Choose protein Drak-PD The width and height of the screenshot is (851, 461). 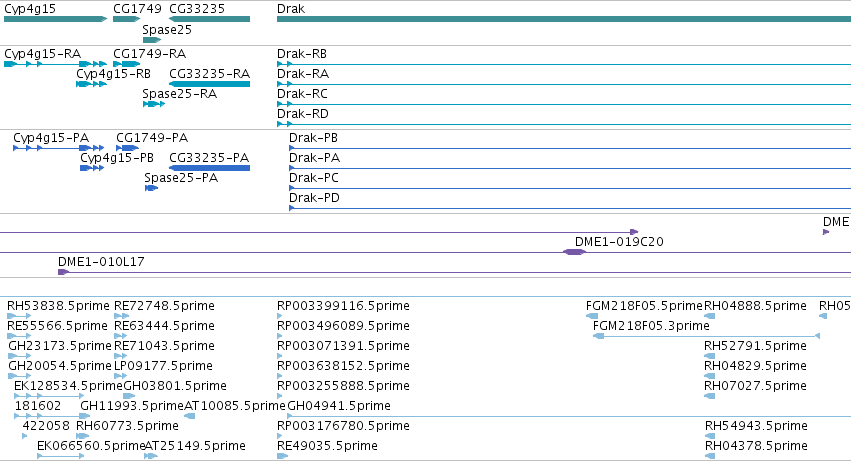tap(314, 198)
